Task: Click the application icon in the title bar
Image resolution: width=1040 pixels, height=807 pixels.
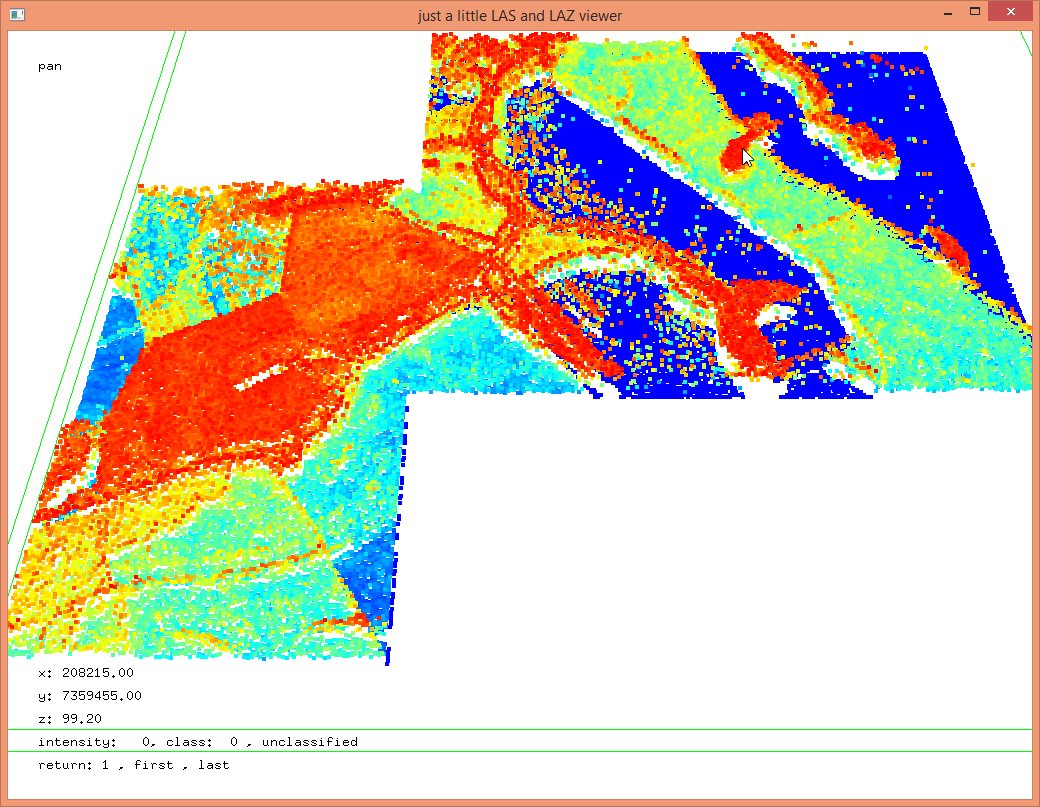Action: [x=16, y=15]
